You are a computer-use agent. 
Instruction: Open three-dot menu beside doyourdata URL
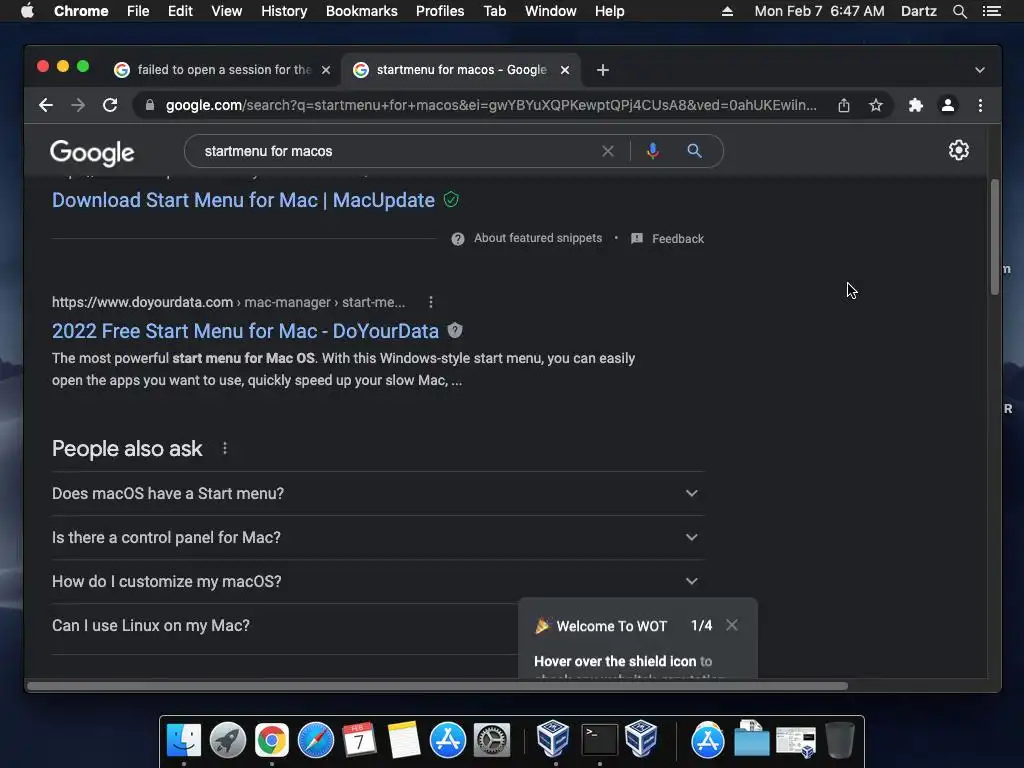tap(430, 302)
